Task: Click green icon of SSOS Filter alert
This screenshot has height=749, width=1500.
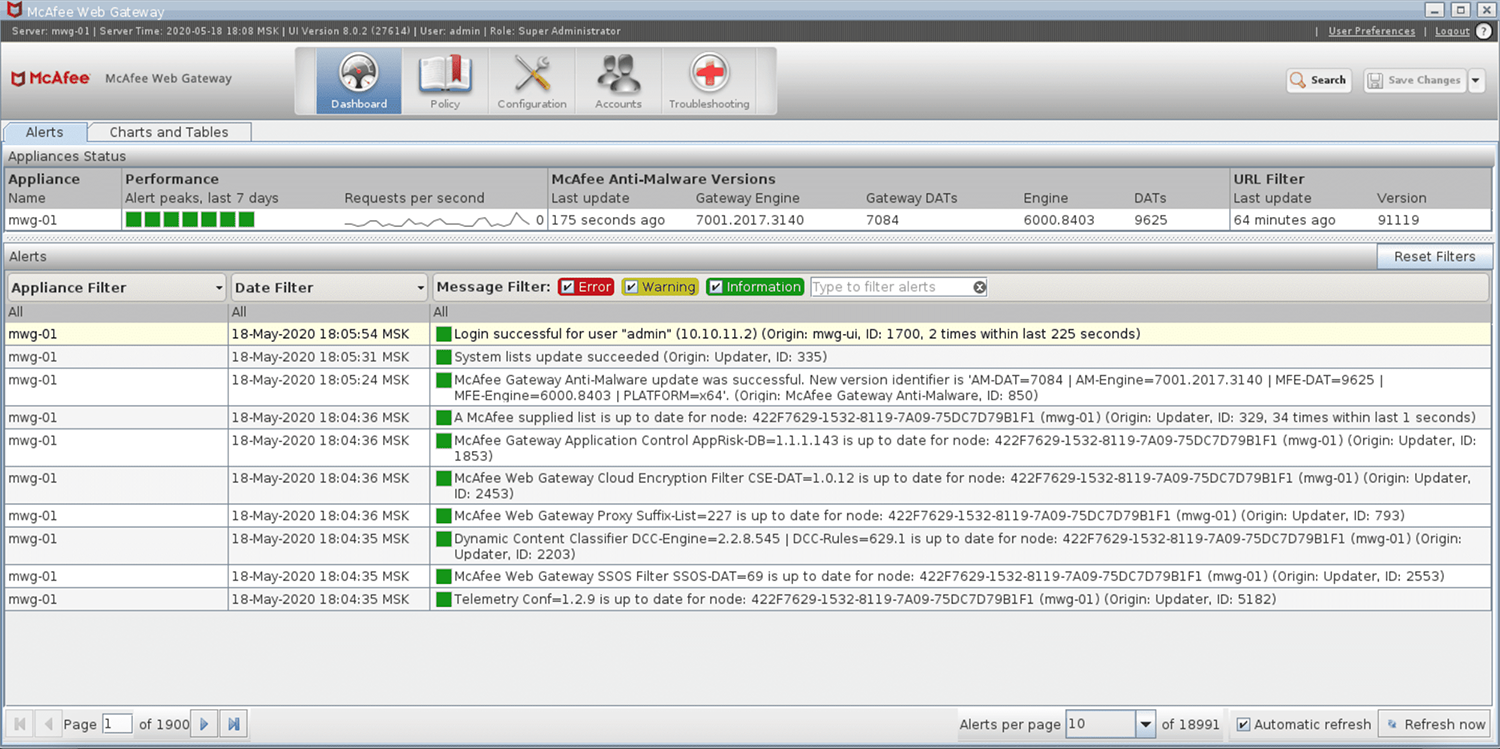Action: (x=444, y=577)
